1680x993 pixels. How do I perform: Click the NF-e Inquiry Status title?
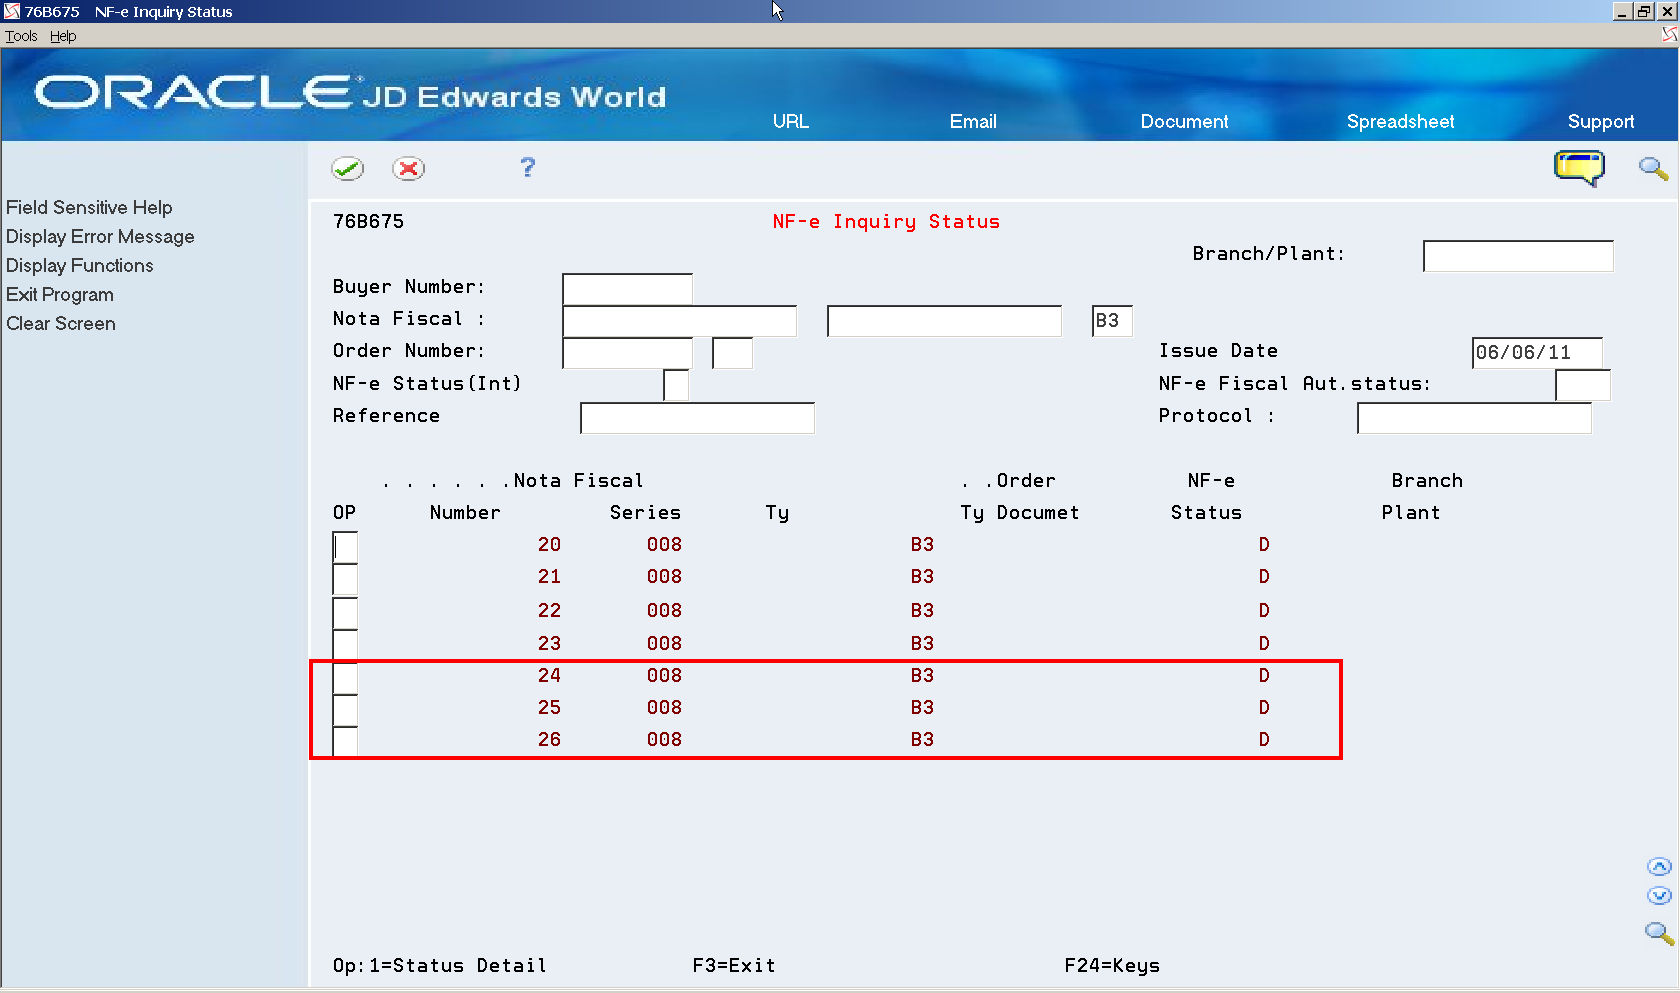(x=886, y=221)
